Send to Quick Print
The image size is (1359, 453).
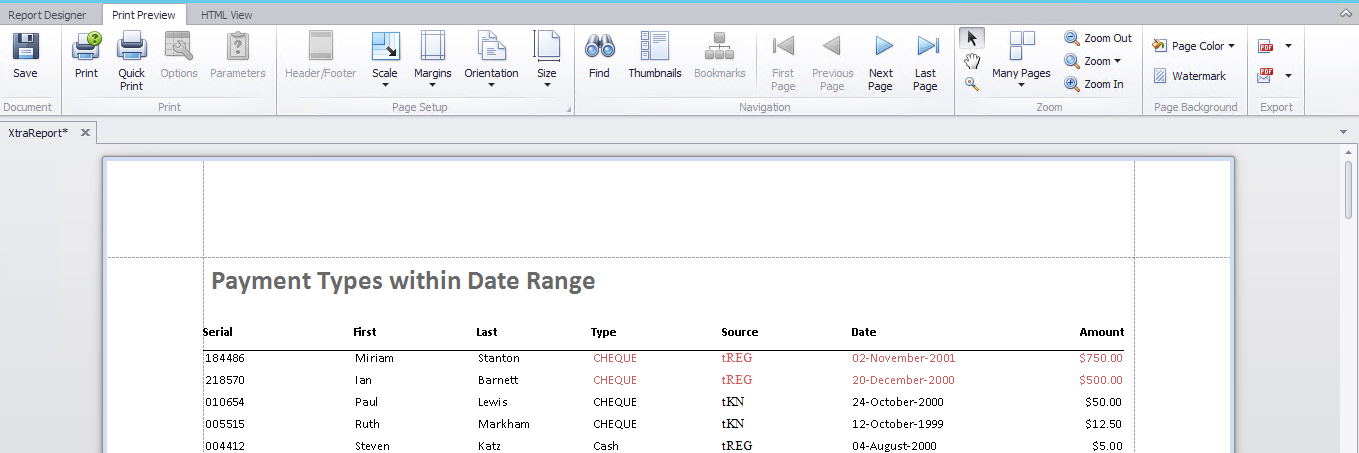[x=132, y=62]
